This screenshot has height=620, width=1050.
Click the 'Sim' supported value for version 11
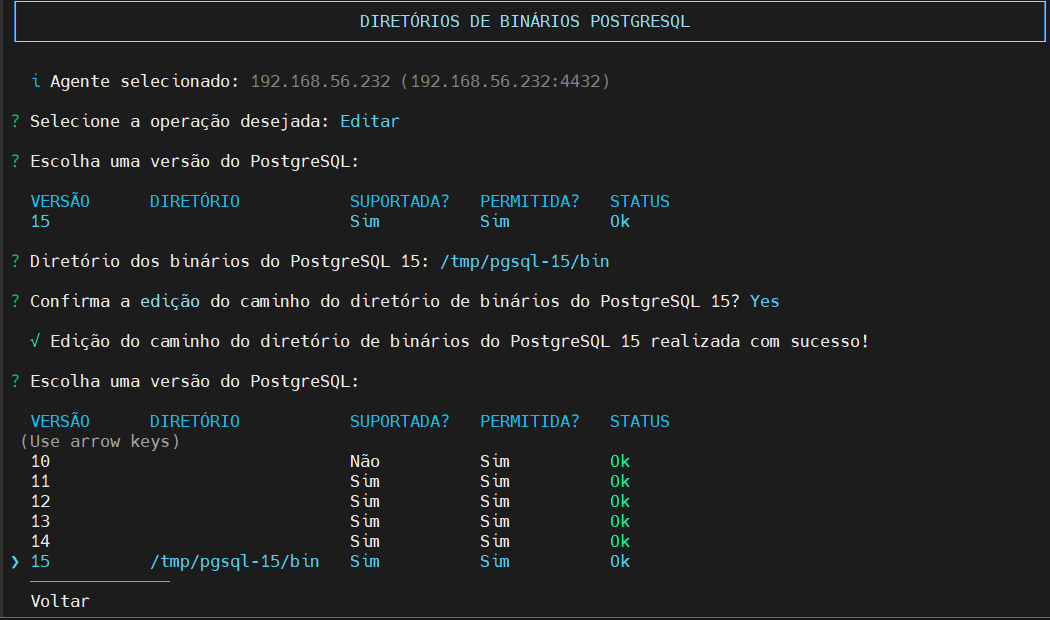pos(364,481)
